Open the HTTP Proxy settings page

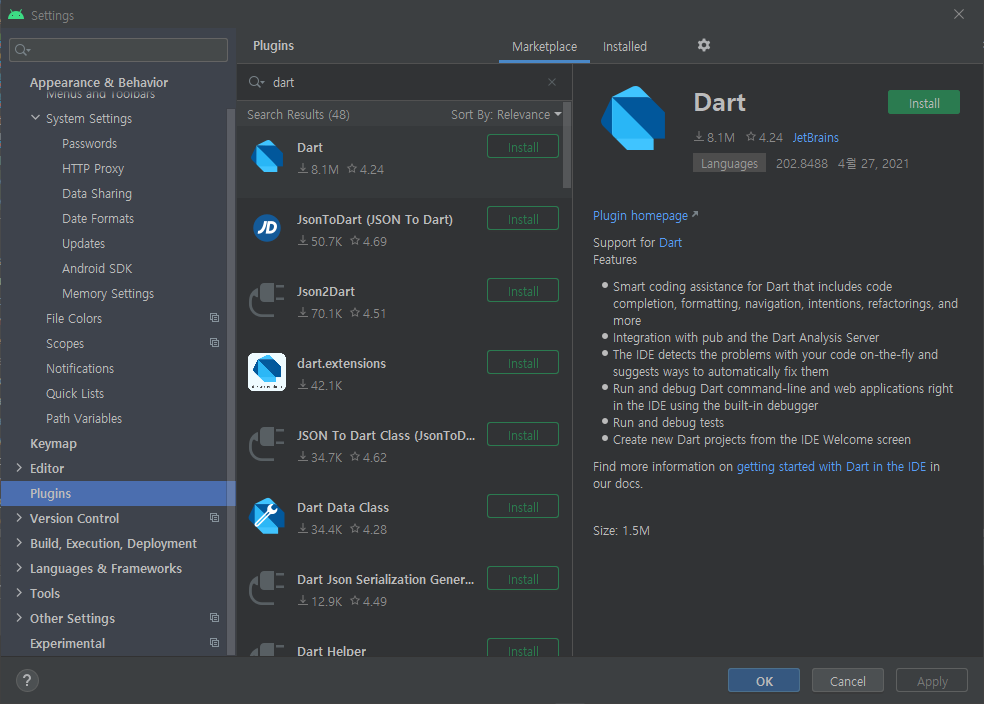[x=93, y=169]
